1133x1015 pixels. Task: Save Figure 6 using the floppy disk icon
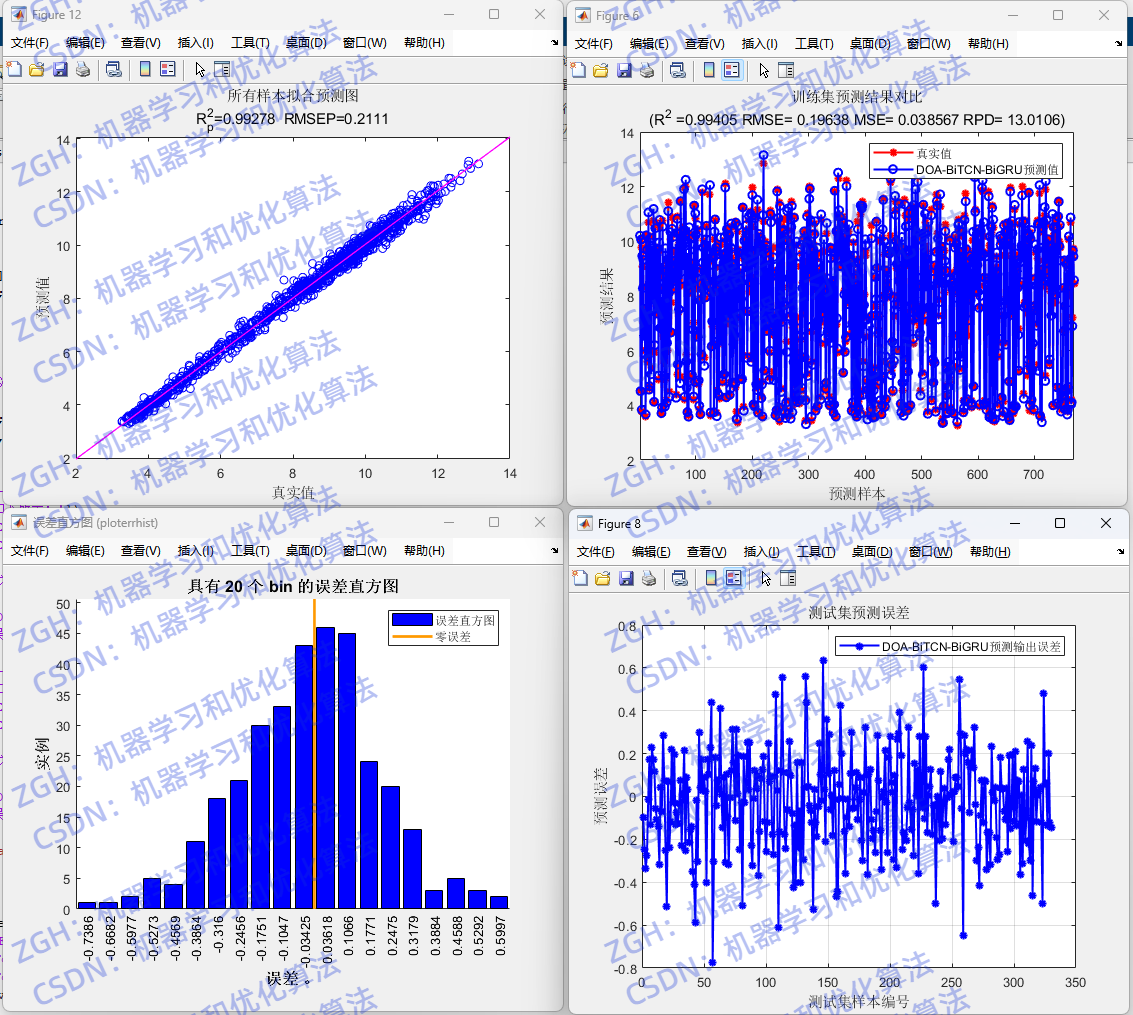624,70
